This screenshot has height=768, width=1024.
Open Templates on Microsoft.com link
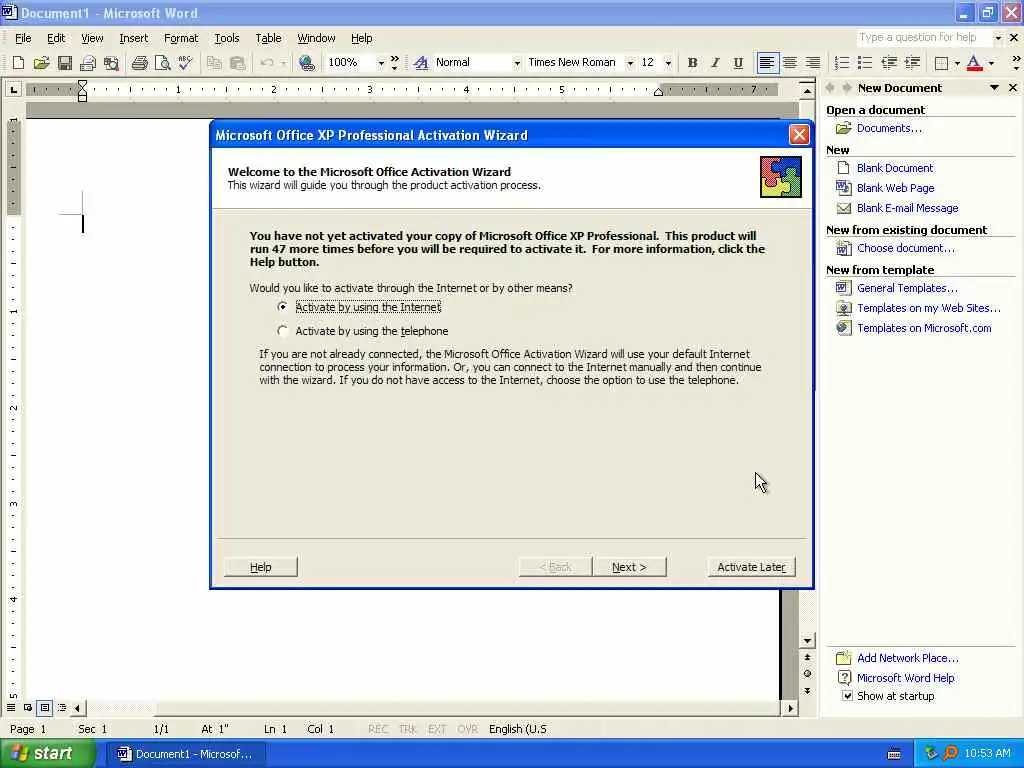tap(924, 328)
